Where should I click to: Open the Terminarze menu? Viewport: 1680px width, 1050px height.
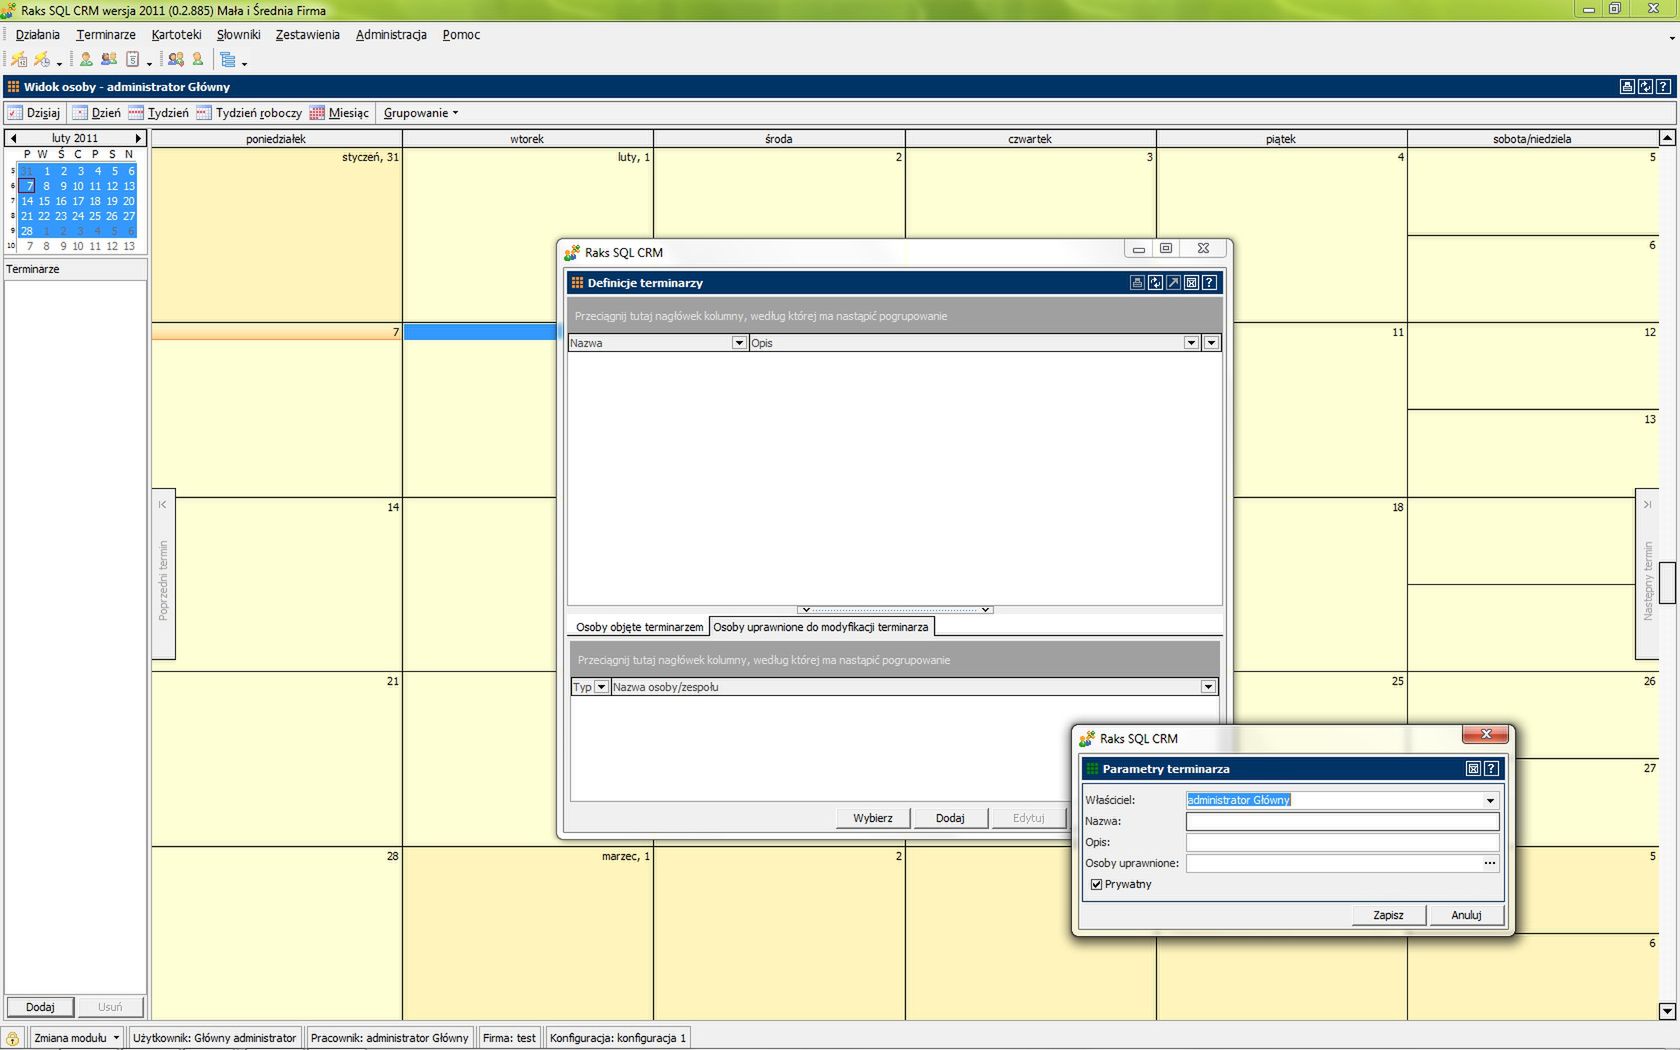pos(106,34)
